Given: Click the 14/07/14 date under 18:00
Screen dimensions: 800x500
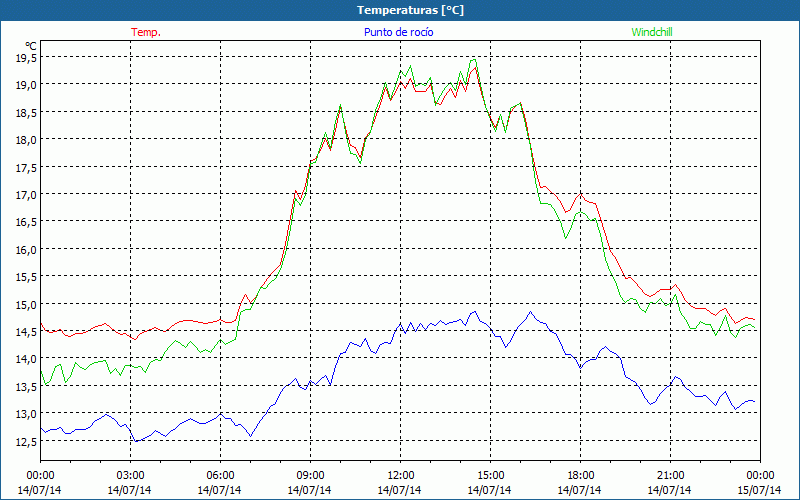Looking at the screenshot, I should click(579, 490).
